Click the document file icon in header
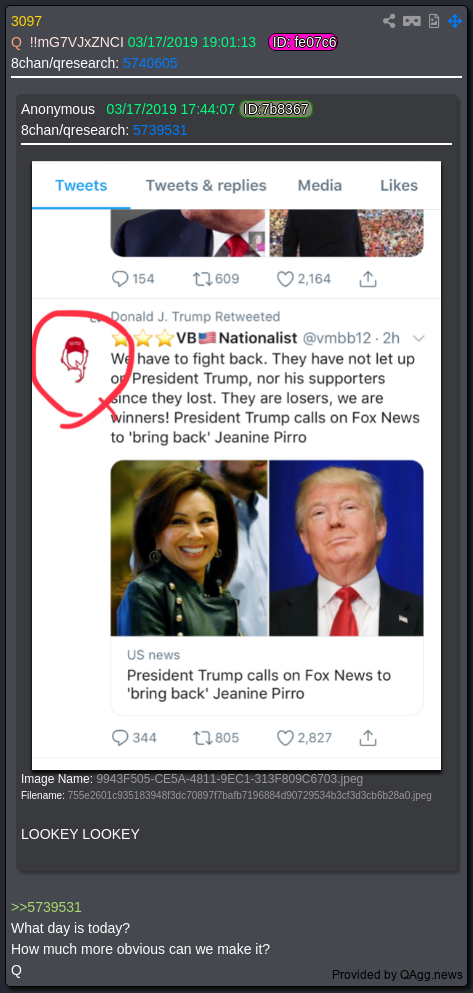473x993 pixels. pyautogui.click(x=434, y=21)
